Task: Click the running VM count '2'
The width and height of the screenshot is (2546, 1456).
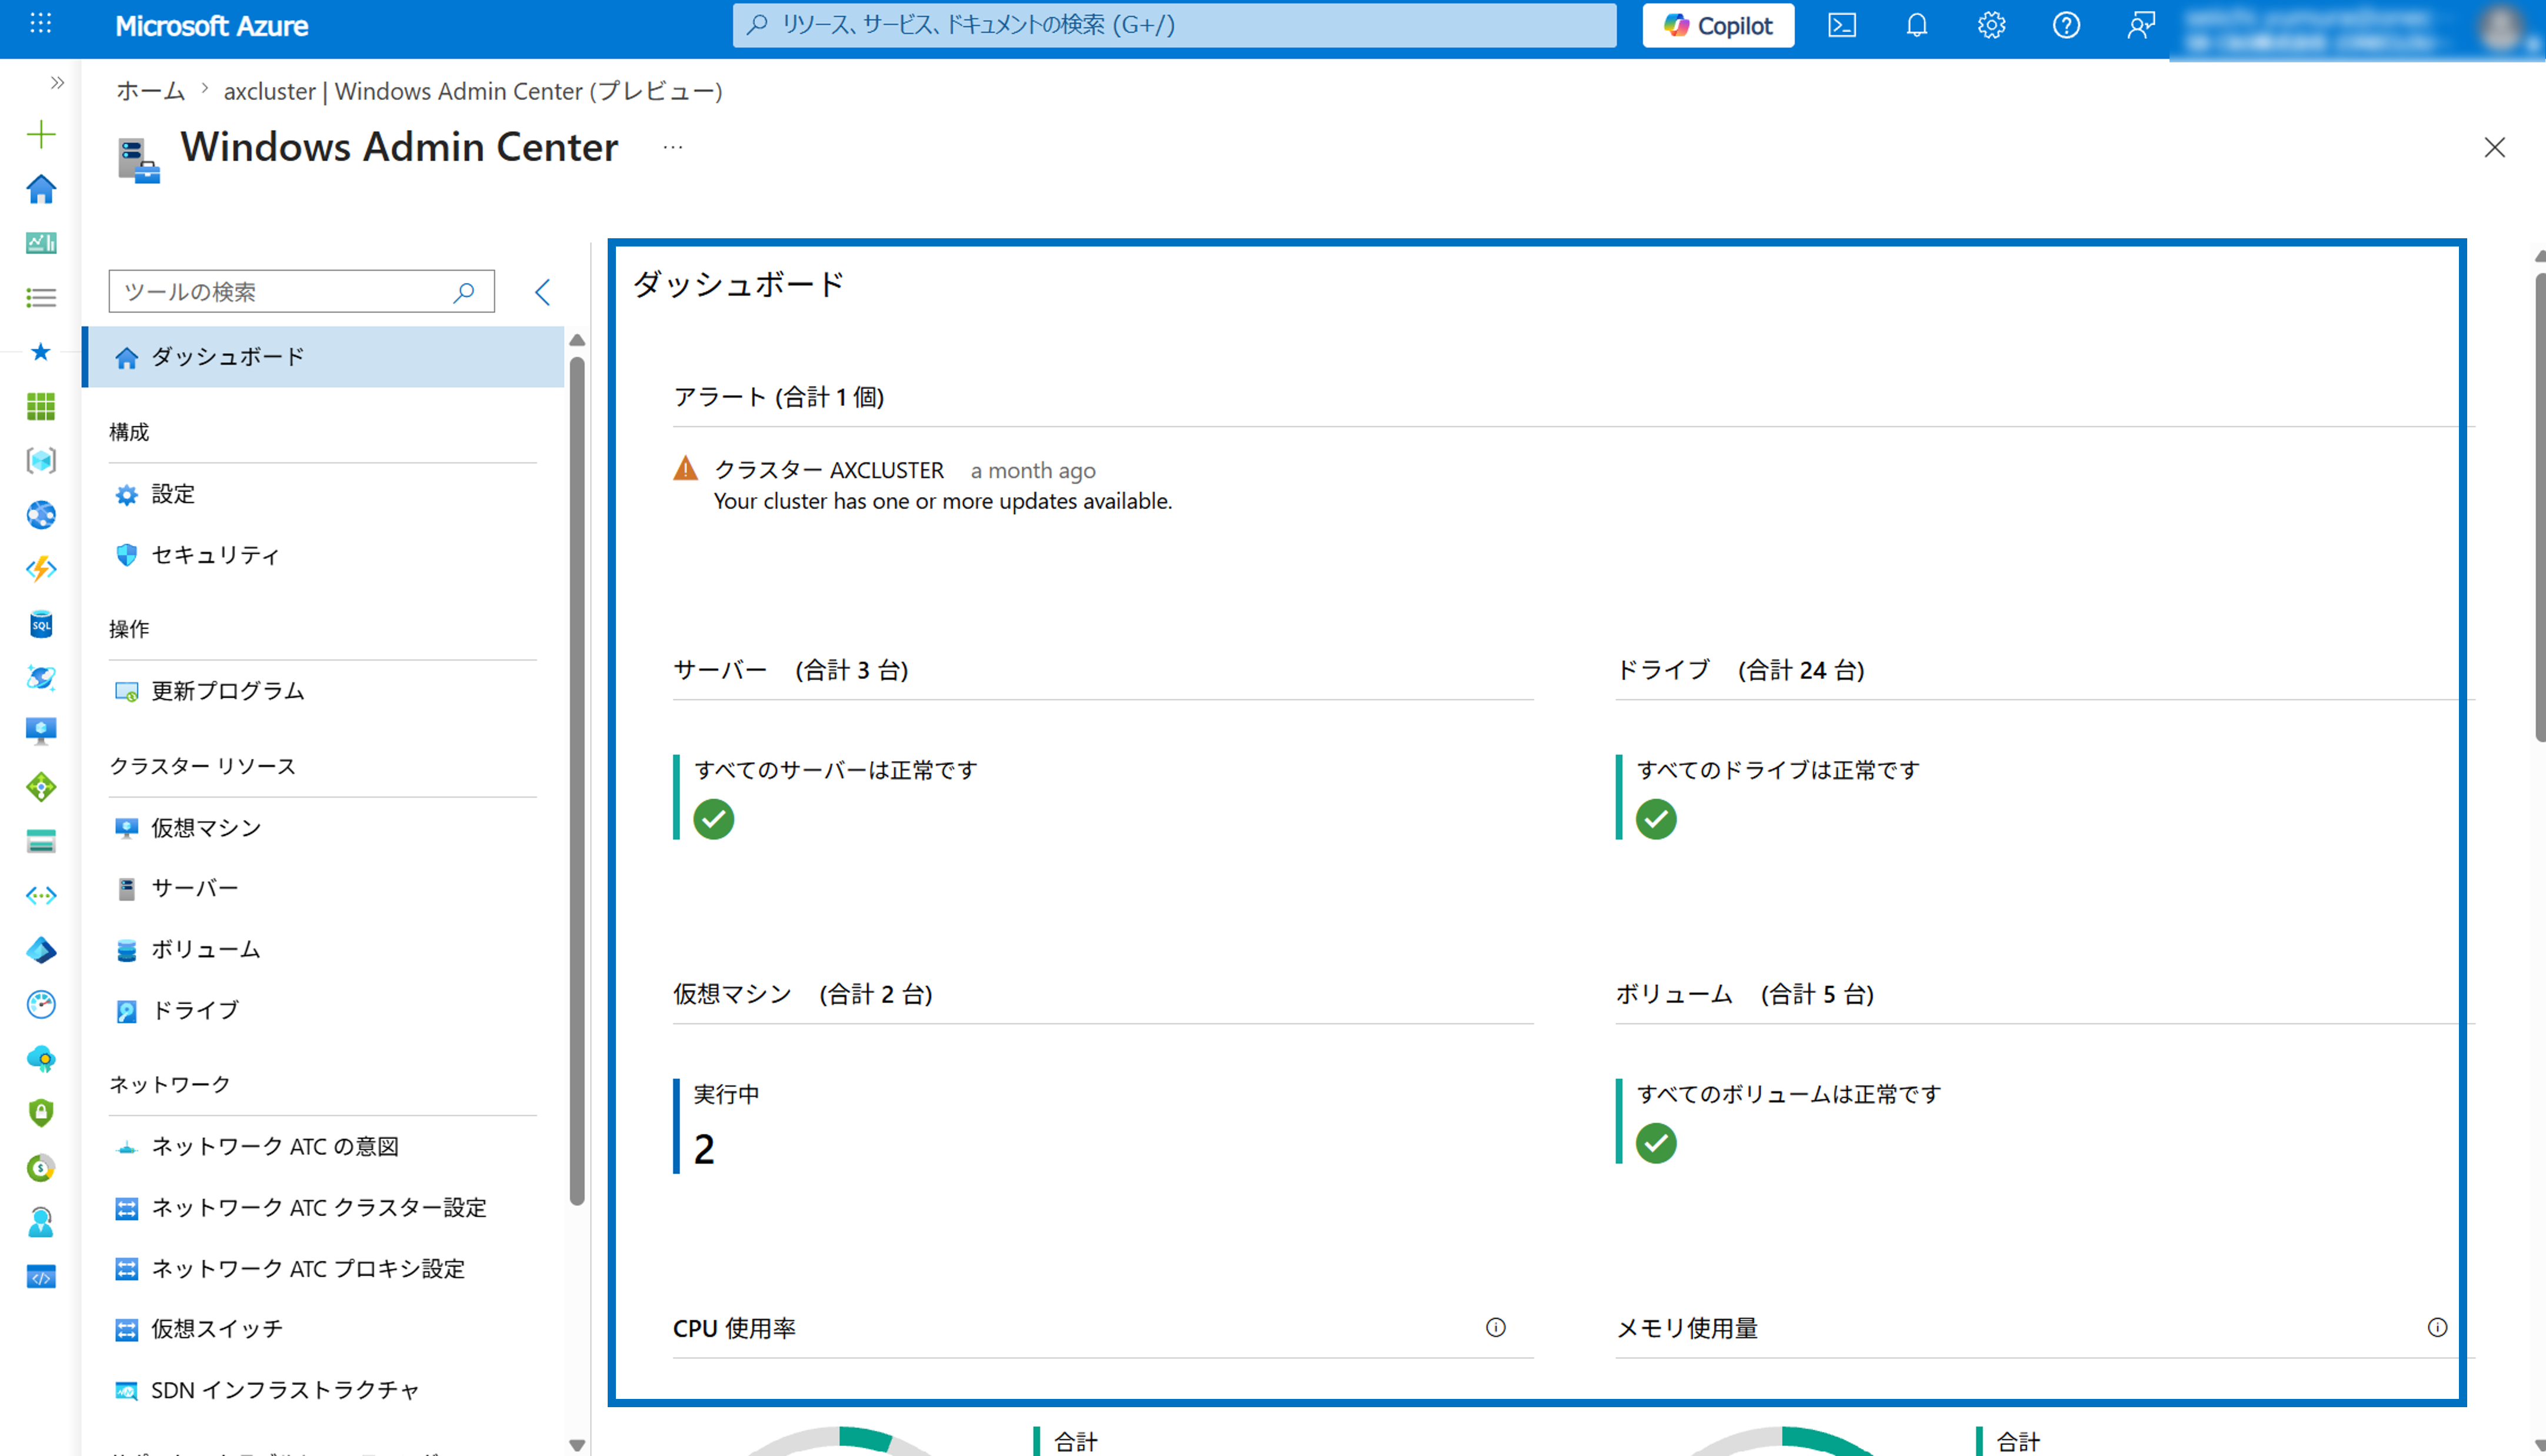Action: point(704,1149)
